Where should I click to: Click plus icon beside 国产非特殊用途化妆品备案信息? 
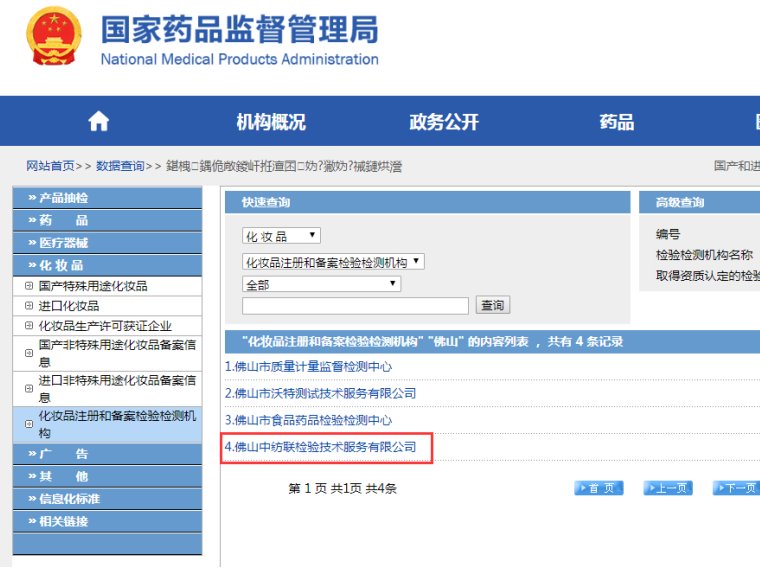[x=29, y=353]
